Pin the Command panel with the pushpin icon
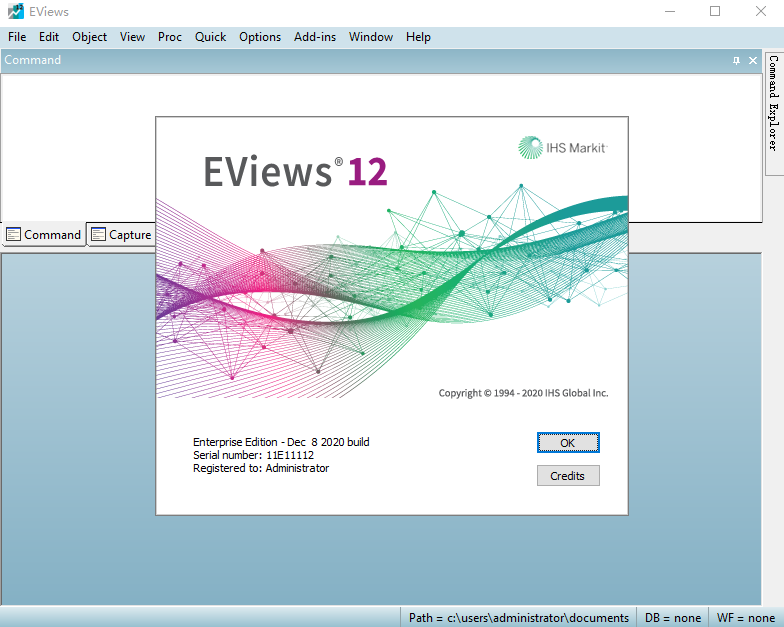This screenshot has height=627, width=784. point(736,60)
